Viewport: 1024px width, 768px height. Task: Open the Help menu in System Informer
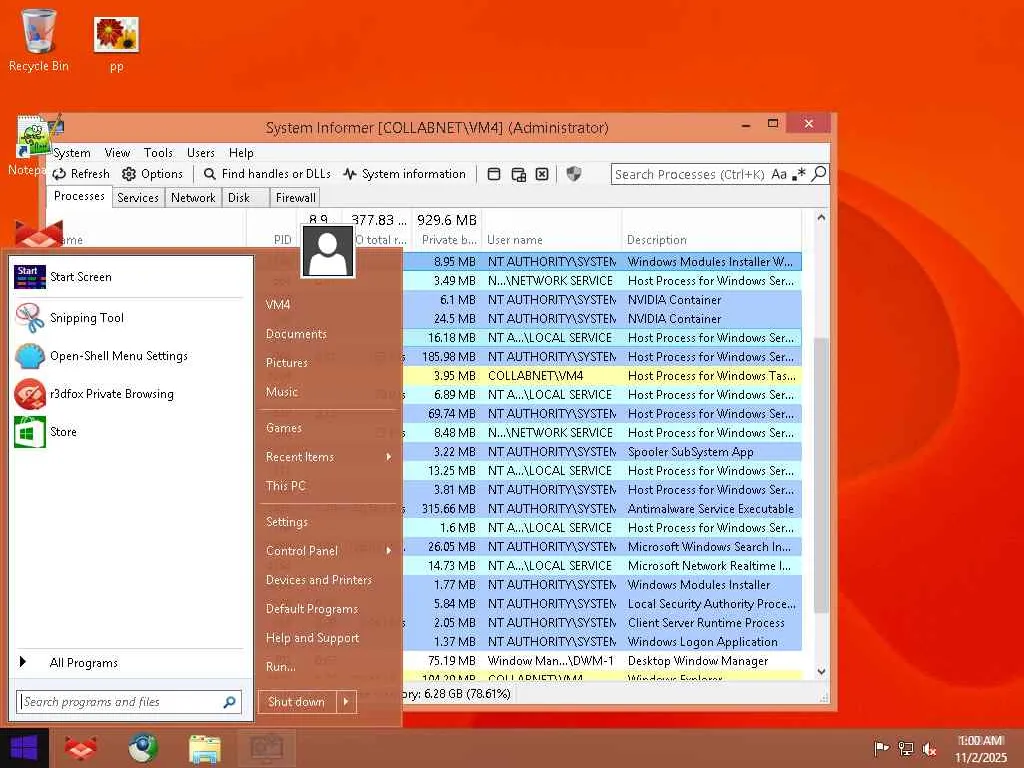click(x=241, y=153)
